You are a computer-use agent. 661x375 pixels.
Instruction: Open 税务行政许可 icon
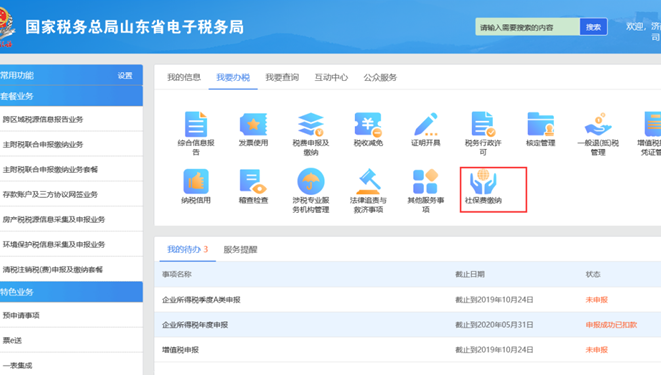(483, 124)
